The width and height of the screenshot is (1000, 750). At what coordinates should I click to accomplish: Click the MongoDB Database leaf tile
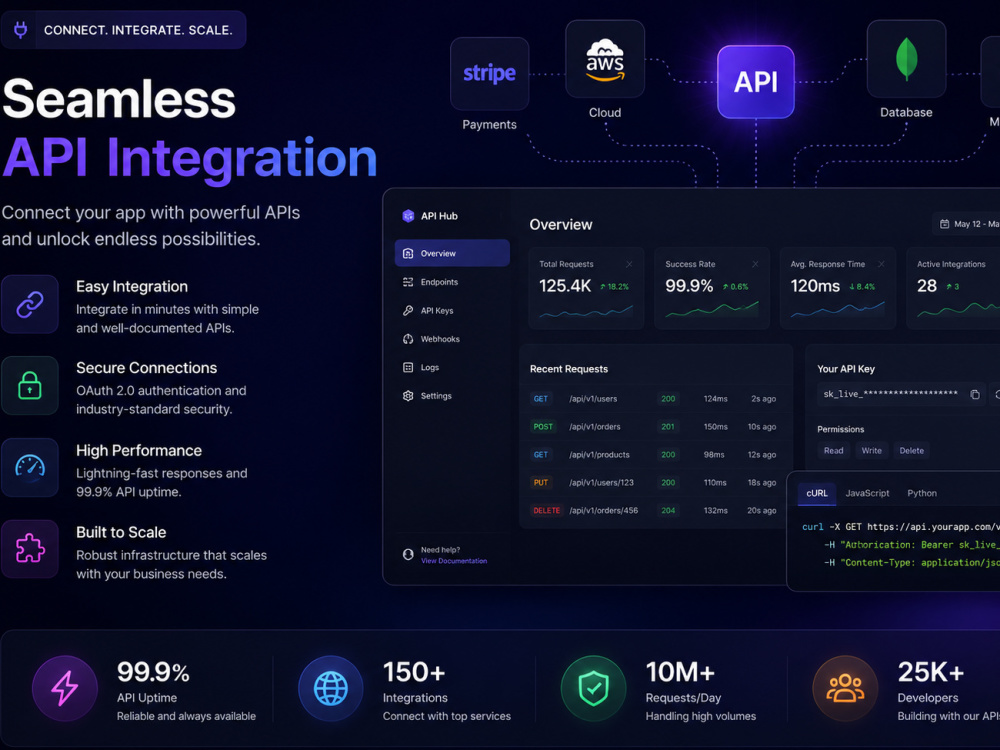point(906,59)
